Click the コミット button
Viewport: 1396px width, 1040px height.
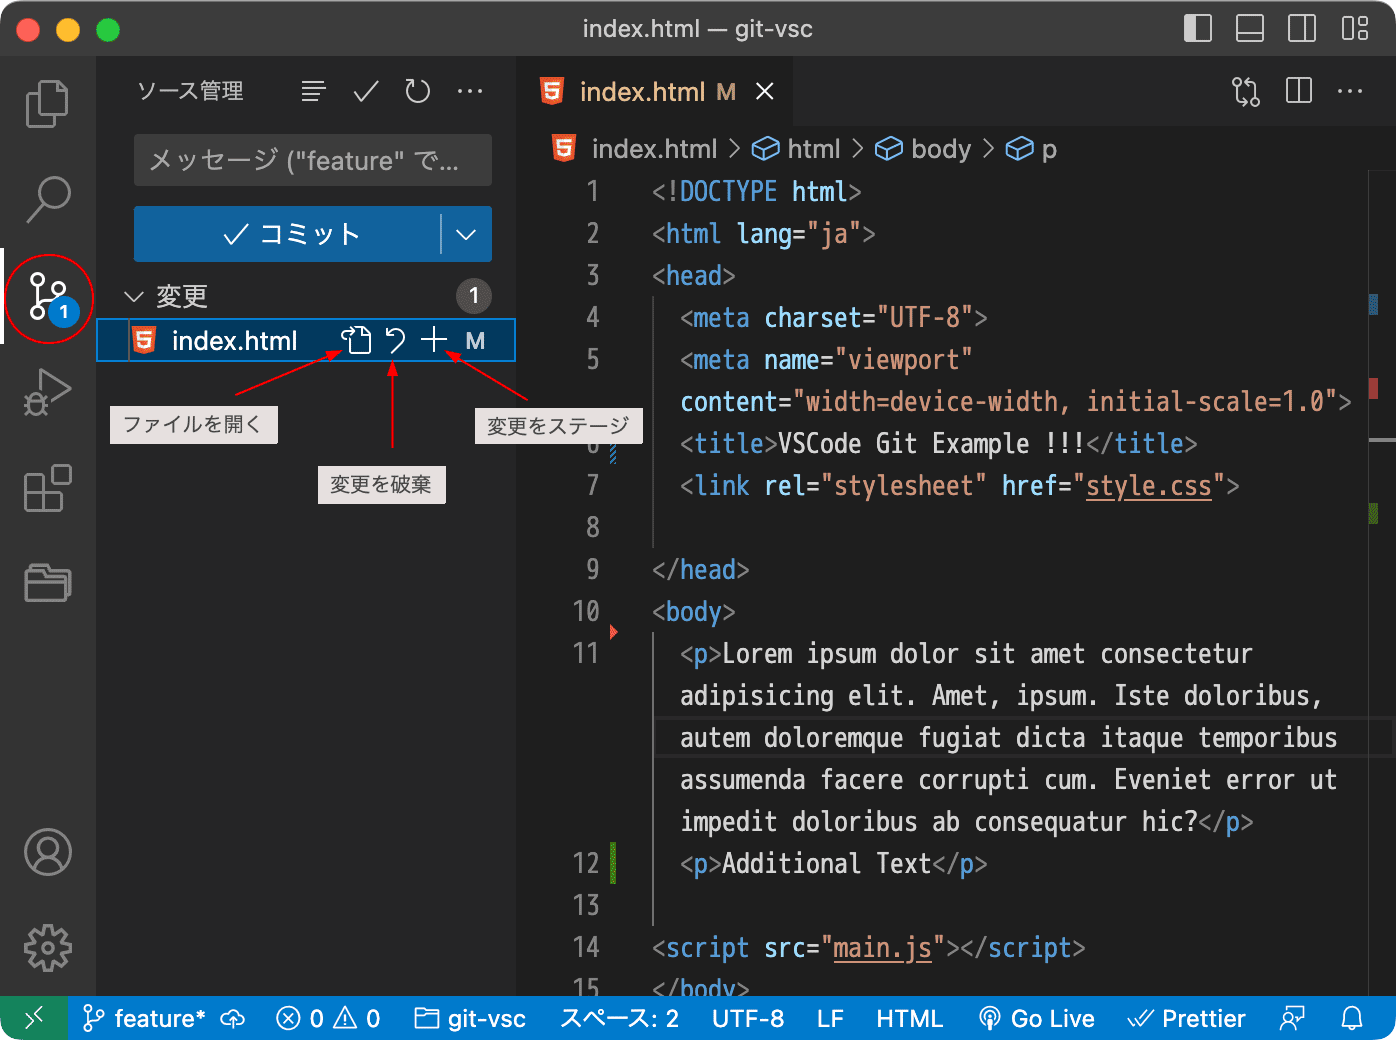point(287,234)
